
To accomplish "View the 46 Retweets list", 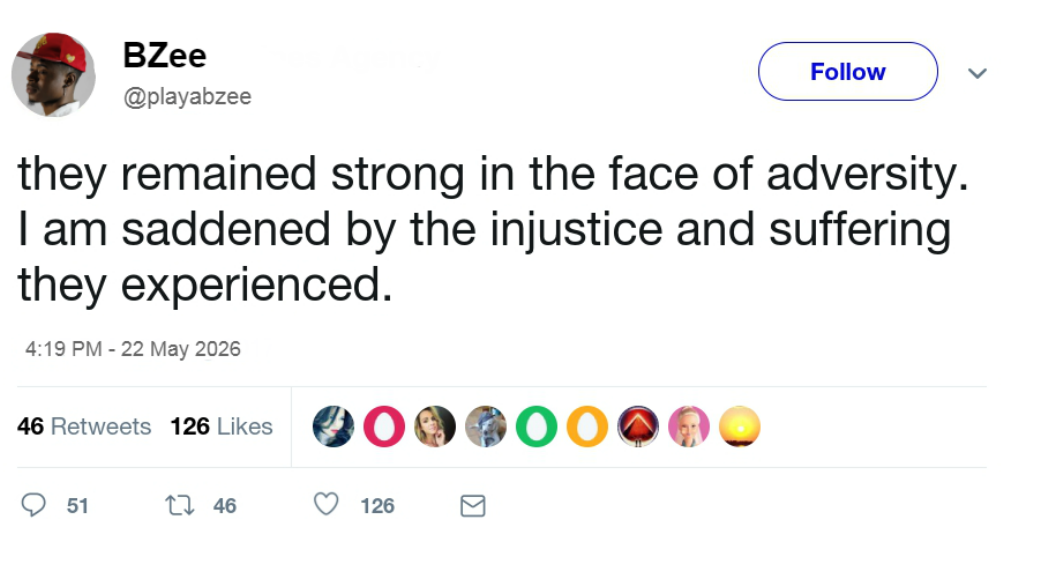I will tap(85, 427).
